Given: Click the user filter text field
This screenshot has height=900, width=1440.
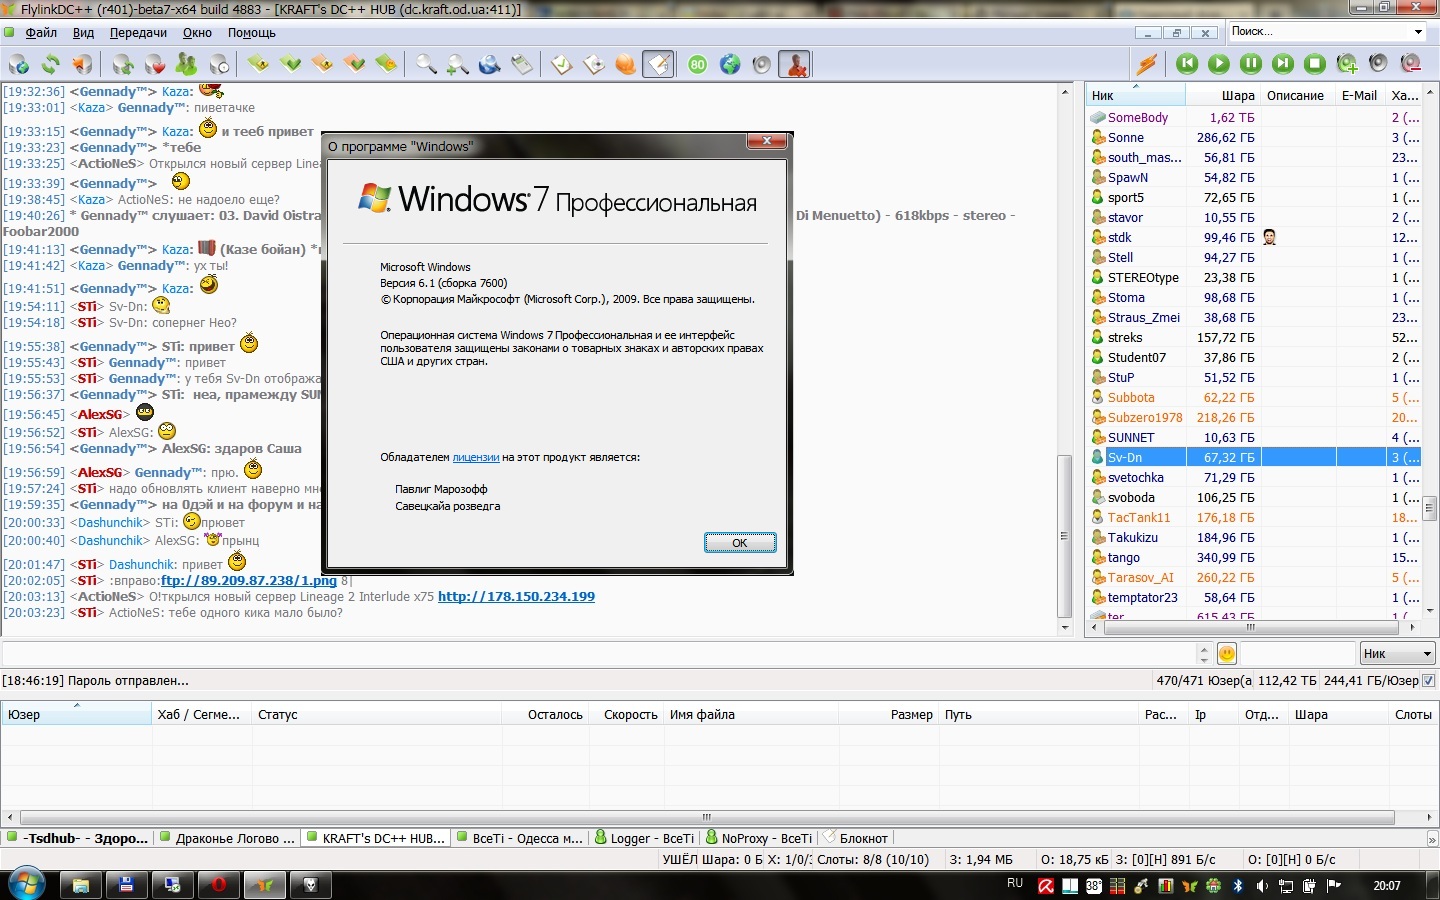Looking at the screenshot, I should (x=1298, y=654).
